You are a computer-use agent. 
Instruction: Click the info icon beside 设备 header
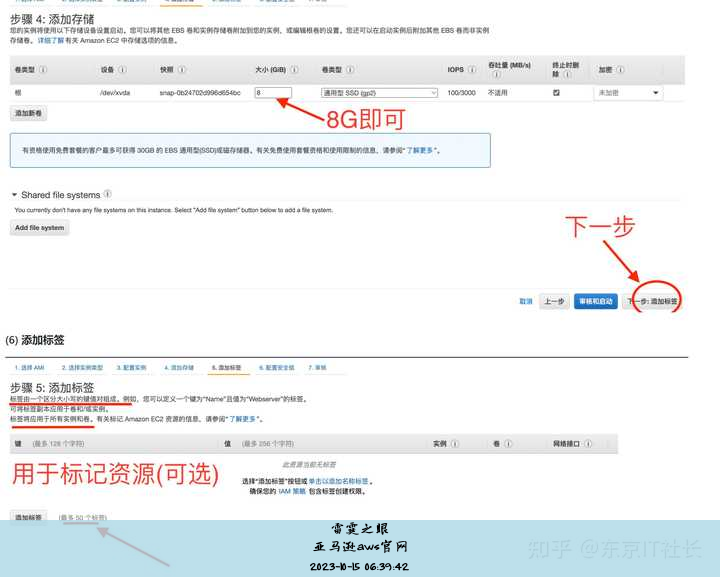point(123,70)
